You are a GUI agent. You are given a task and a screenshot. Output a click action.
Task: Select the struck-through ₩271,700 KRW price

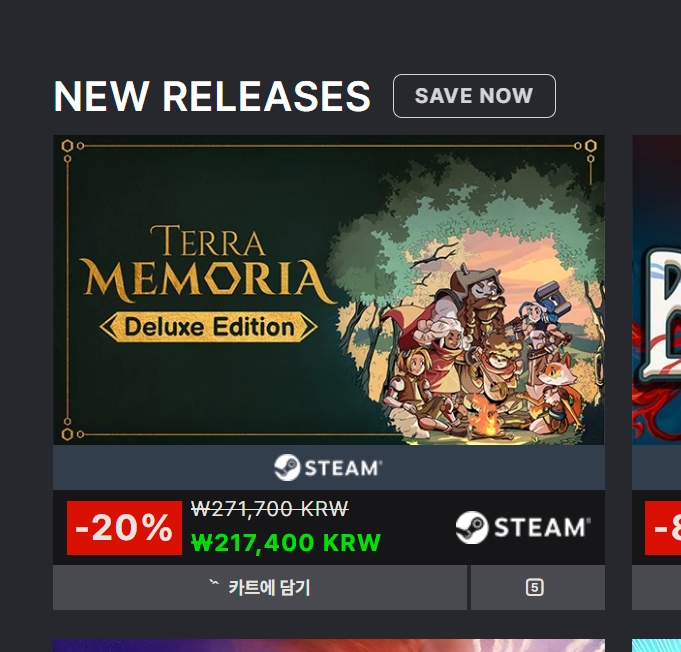[270, 509]
